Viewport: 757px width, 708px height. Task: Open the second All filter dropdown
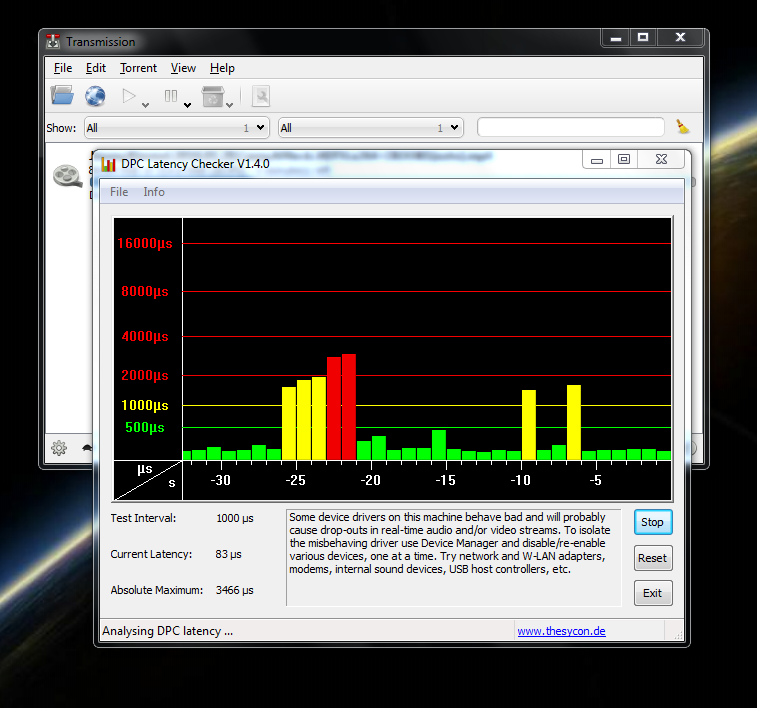coord(371,128)
